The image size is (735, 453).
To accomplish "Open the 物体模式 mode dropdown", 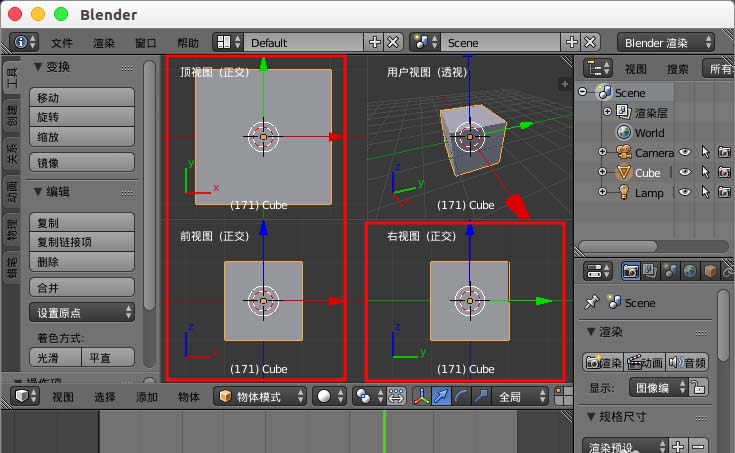I will pos(260,396).
